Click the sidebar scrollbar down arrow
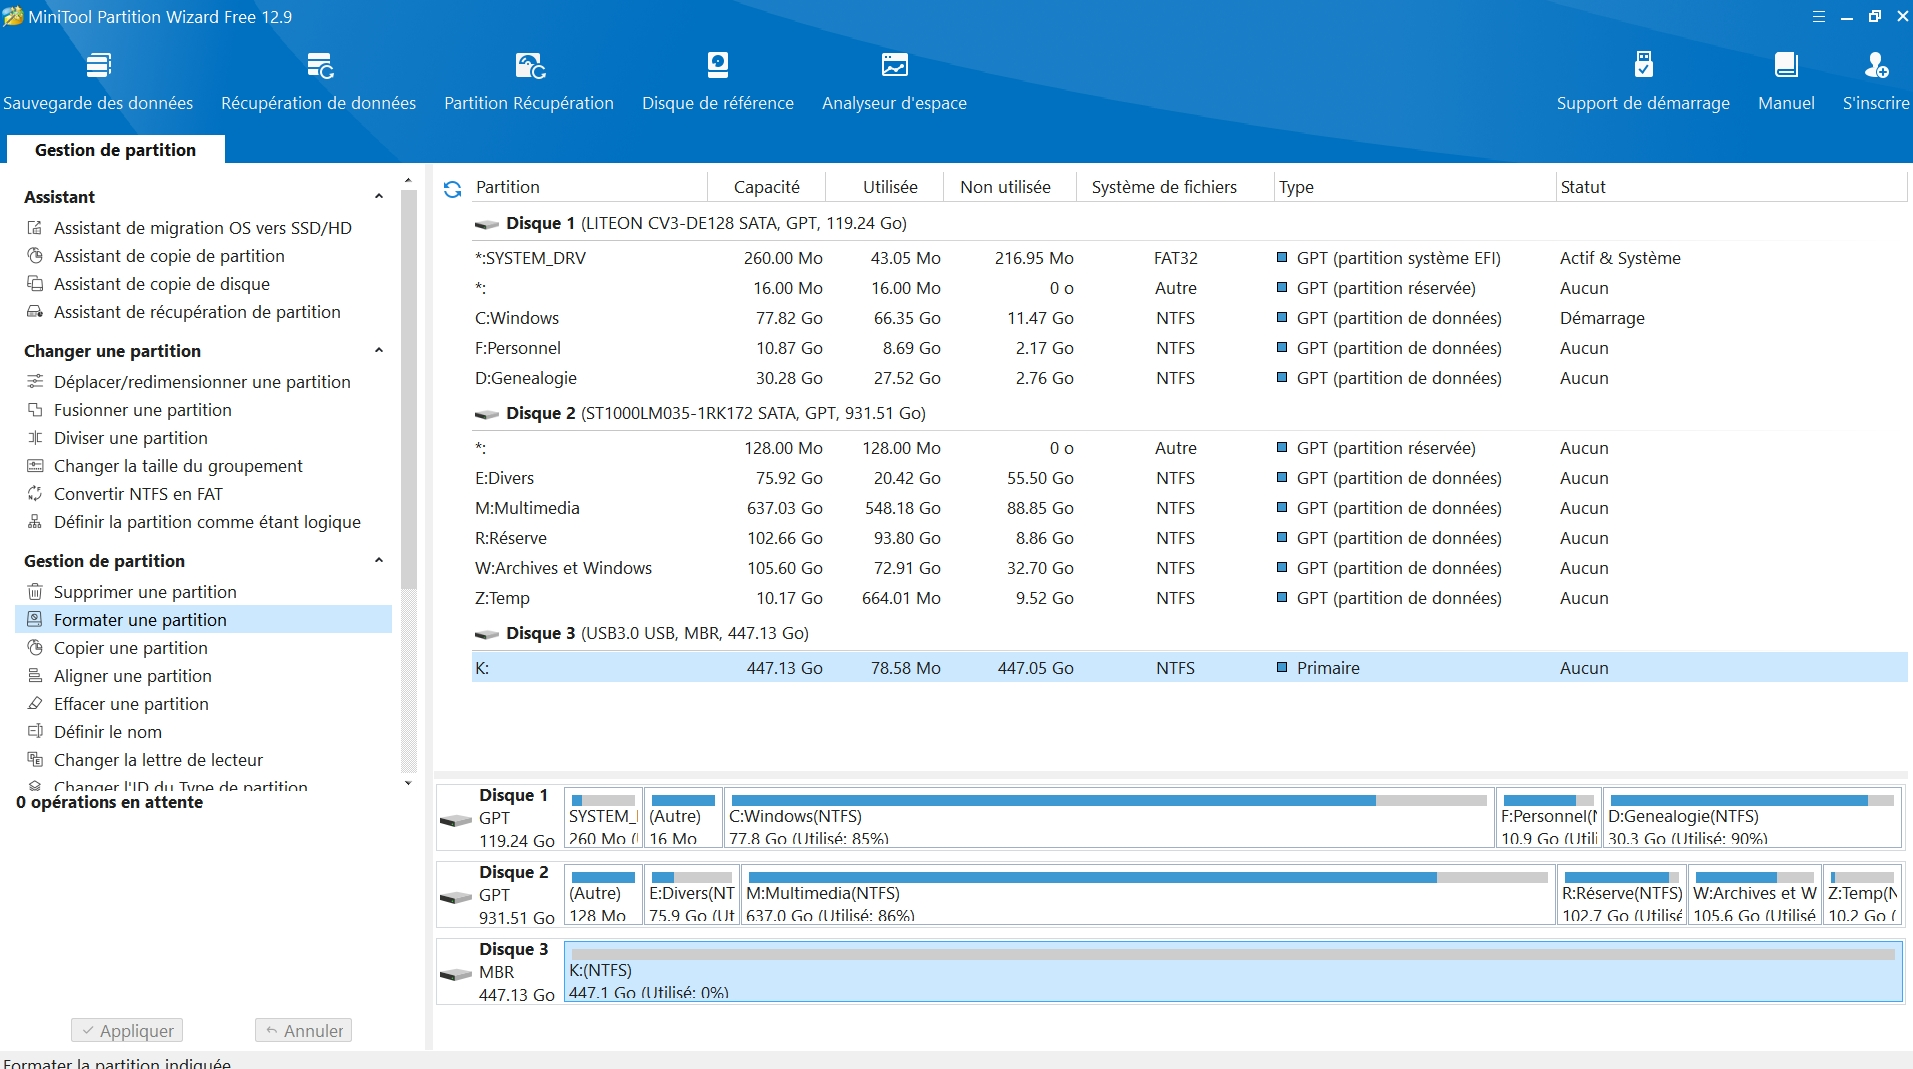 pyautogui.click(x=408, y=783)
